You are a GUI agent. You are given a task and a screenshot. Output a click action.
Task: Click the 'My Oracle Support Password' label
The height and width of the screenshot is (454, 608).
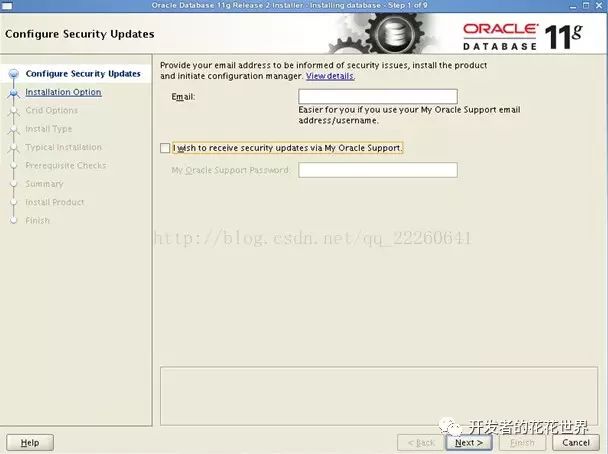(230, 170)
